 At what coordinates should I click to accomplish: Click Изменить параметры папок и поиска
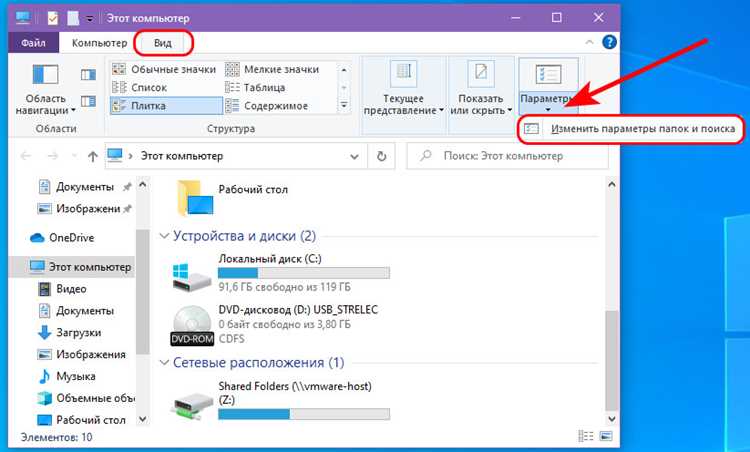[x=631, y=129]
